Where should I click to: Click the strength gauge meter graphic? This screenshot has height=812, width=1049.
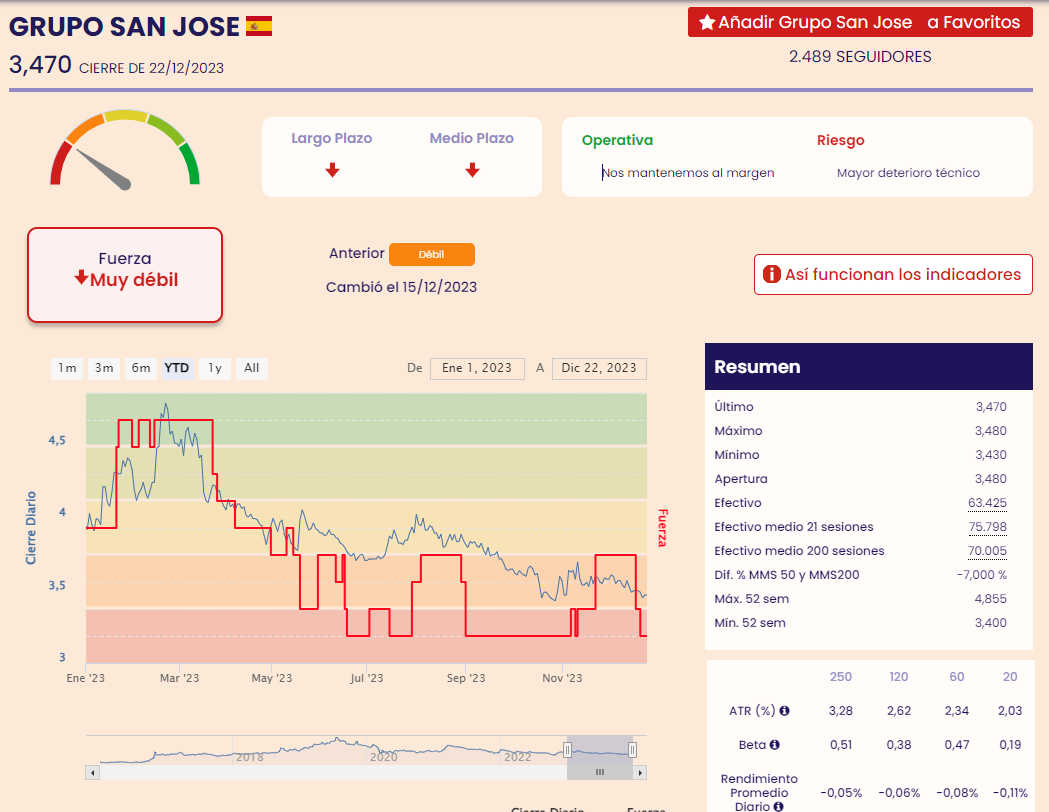point(125,150)
